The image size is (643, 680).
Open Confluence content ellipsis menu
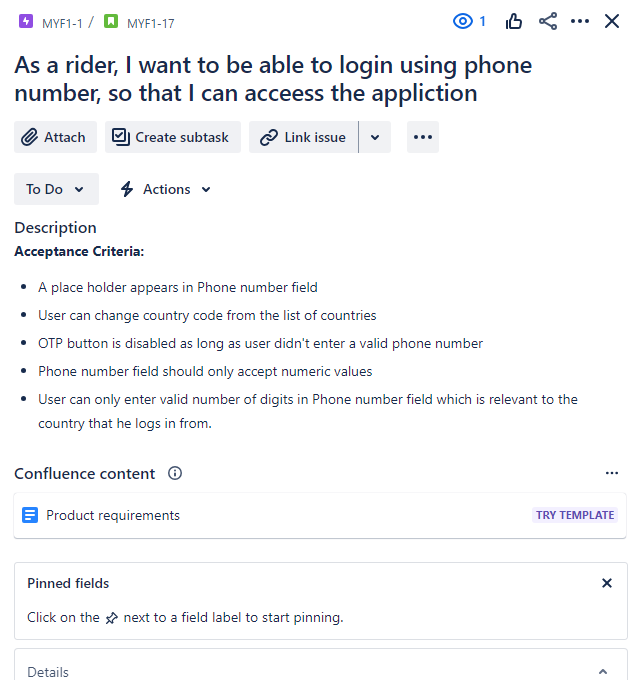tap(612, 473)
